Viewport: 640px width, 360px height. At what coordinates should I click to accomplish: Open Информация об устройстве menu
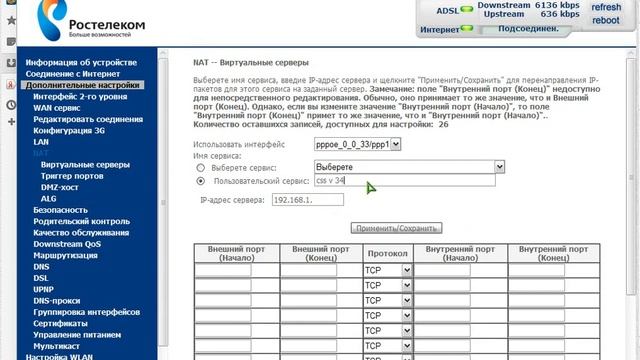click(81, 62)
